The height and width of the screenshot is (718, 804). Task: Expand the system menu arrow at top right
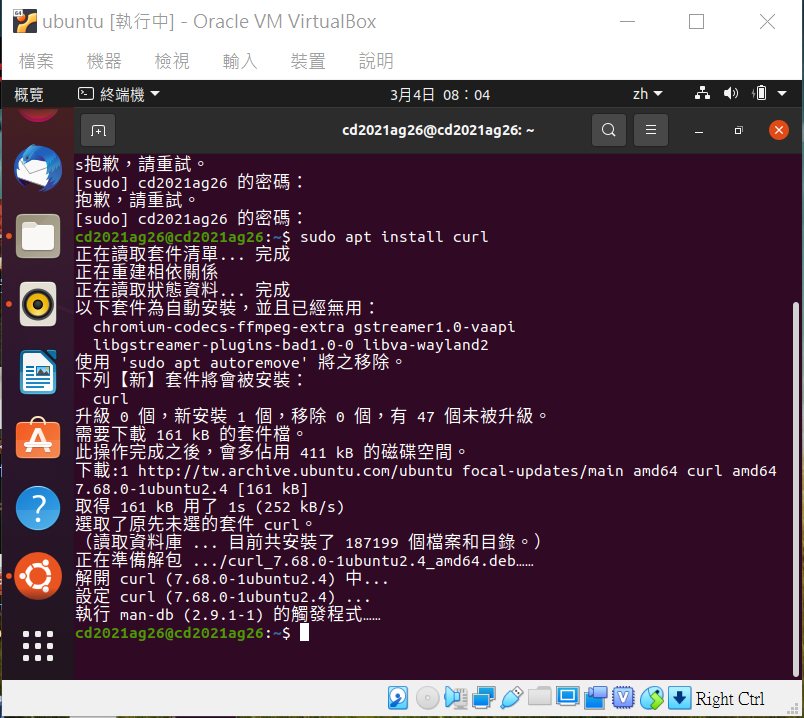tap(782, 93)
